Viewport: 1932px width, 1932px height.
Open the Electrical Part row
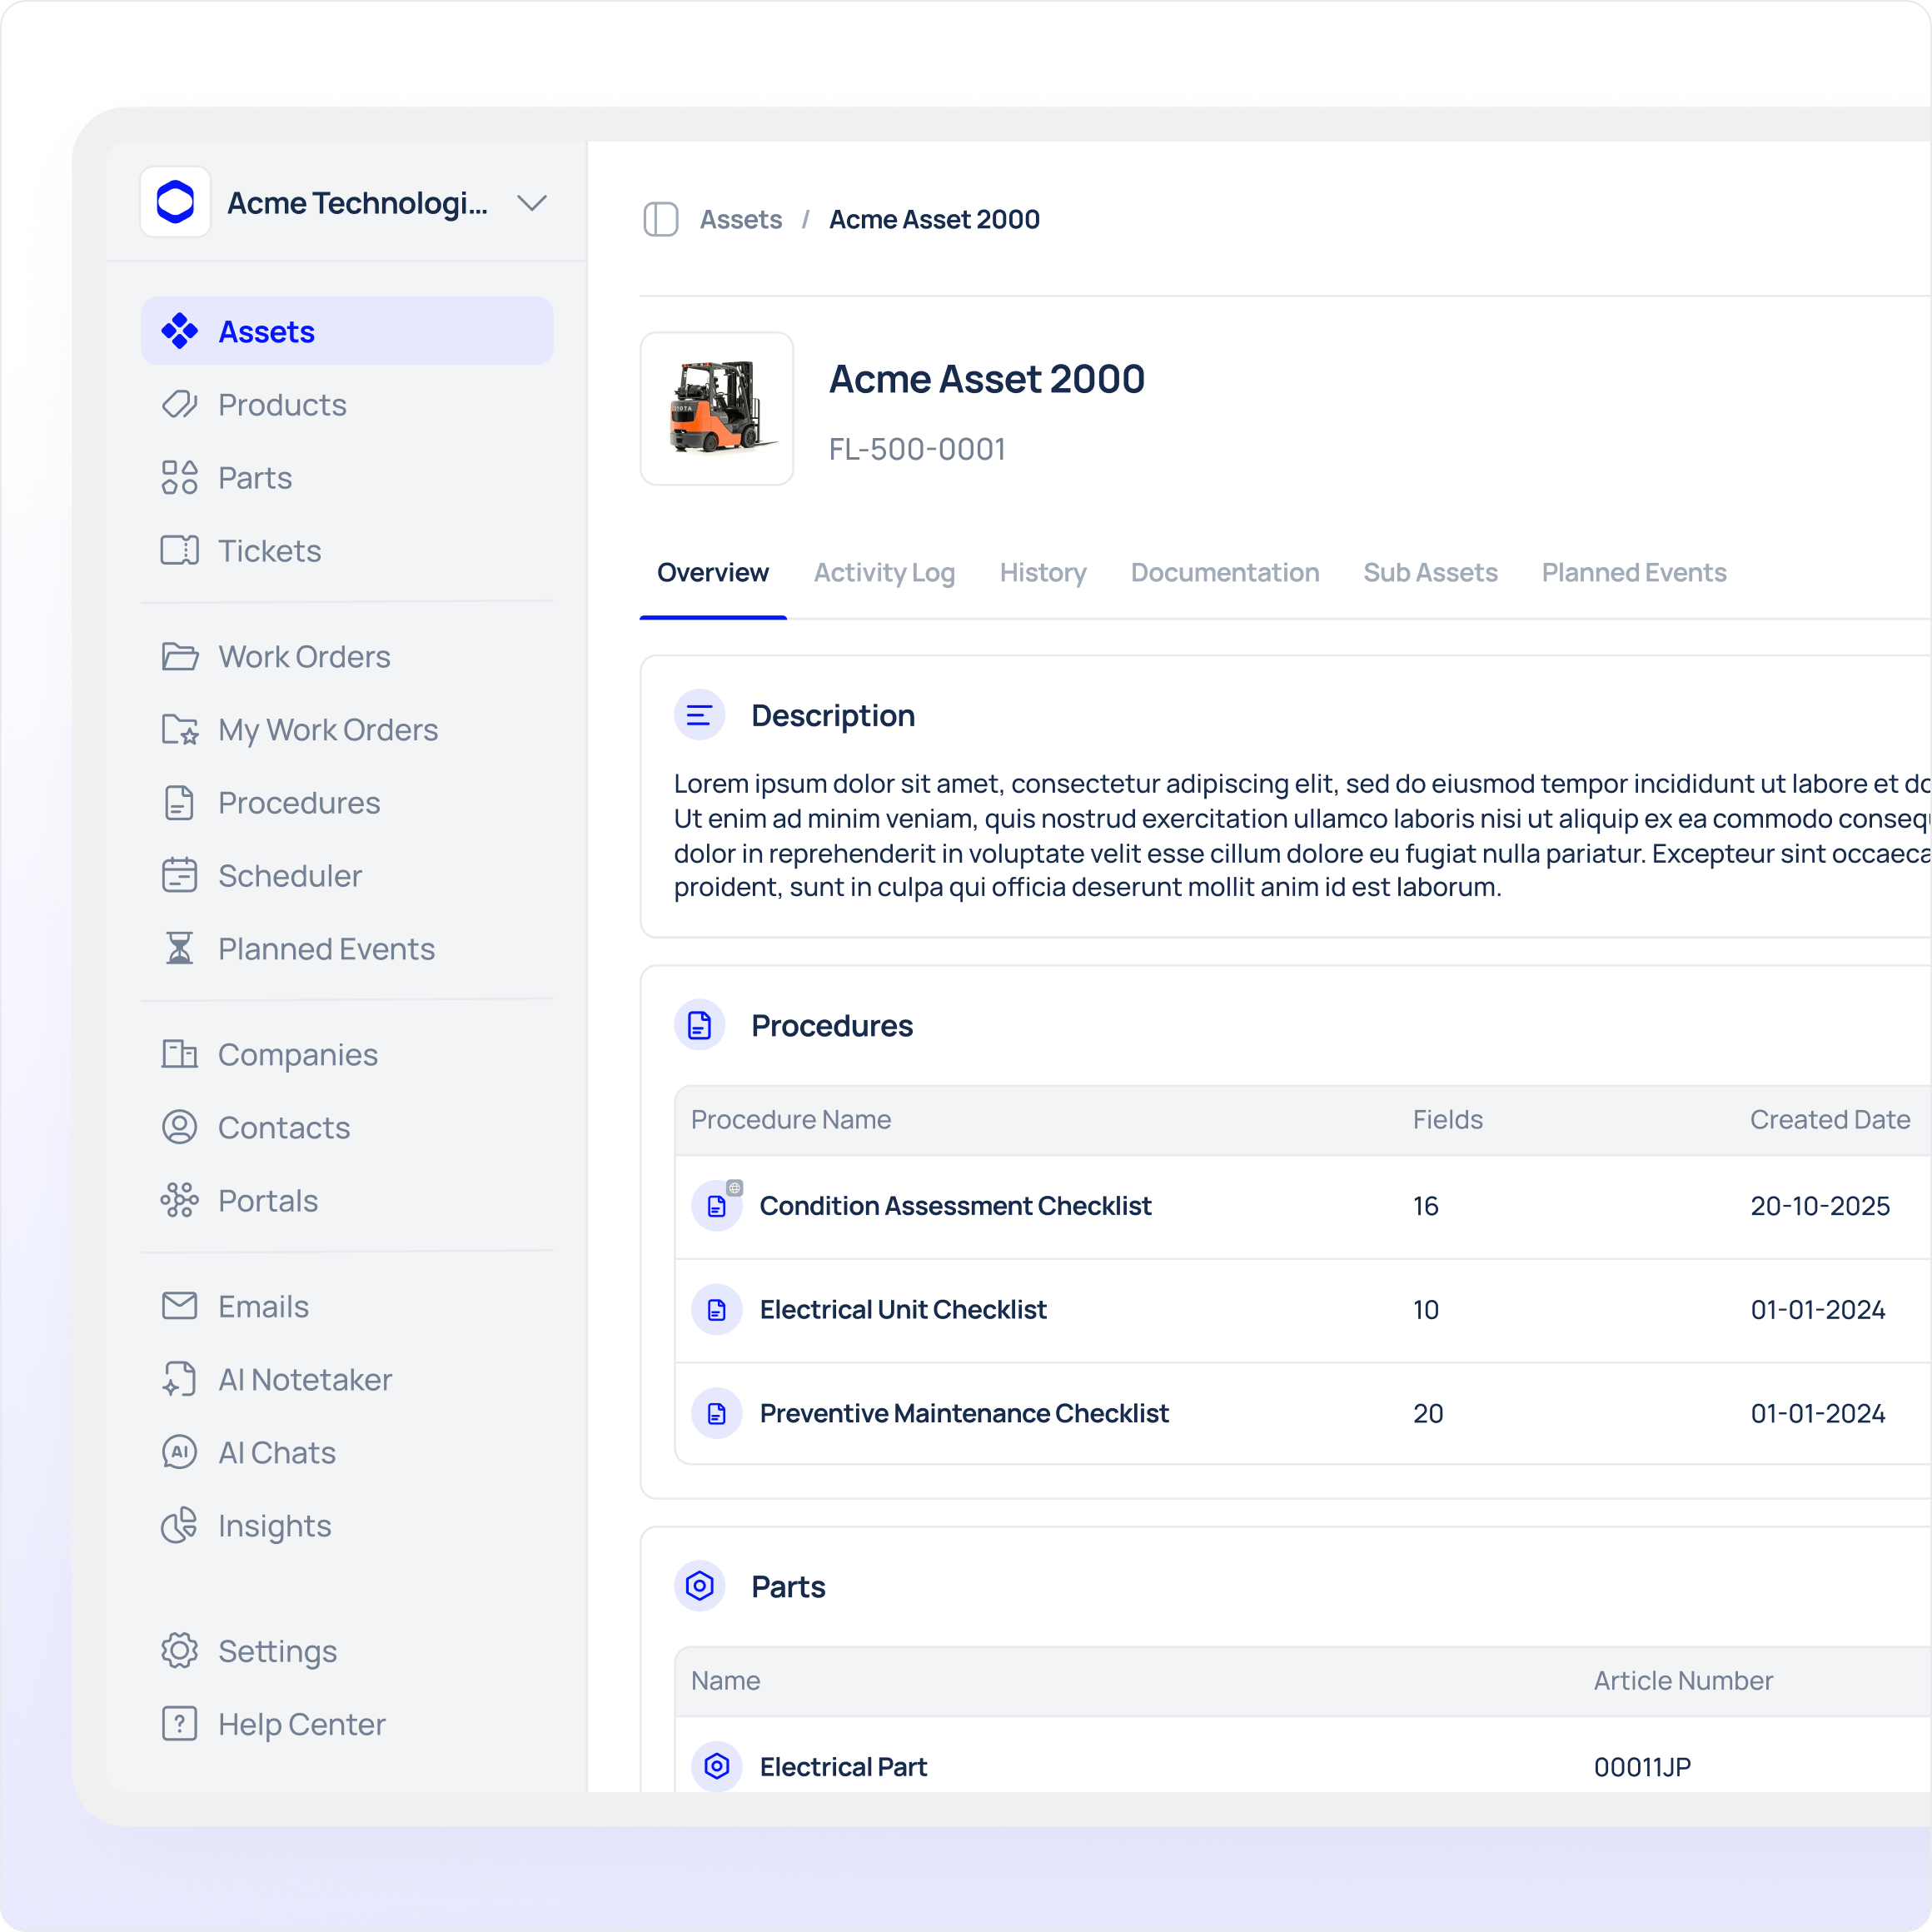843,1767
